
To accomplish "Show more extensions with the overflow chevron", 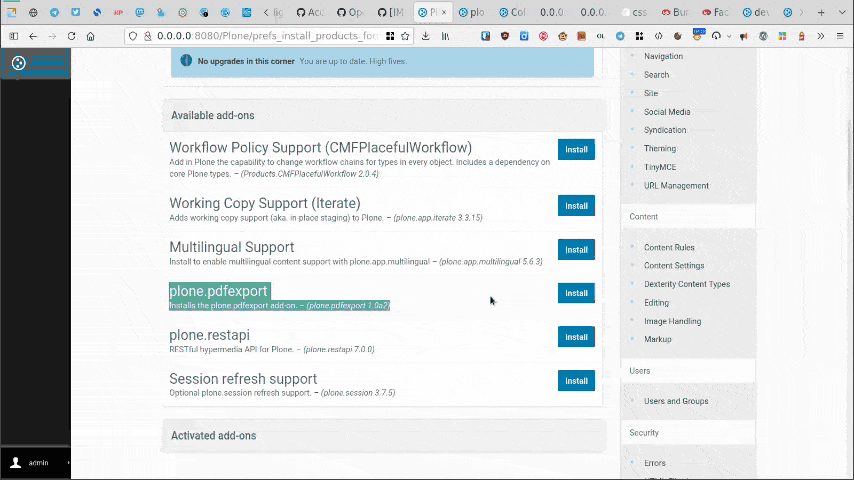I will (x=821, y=36).
